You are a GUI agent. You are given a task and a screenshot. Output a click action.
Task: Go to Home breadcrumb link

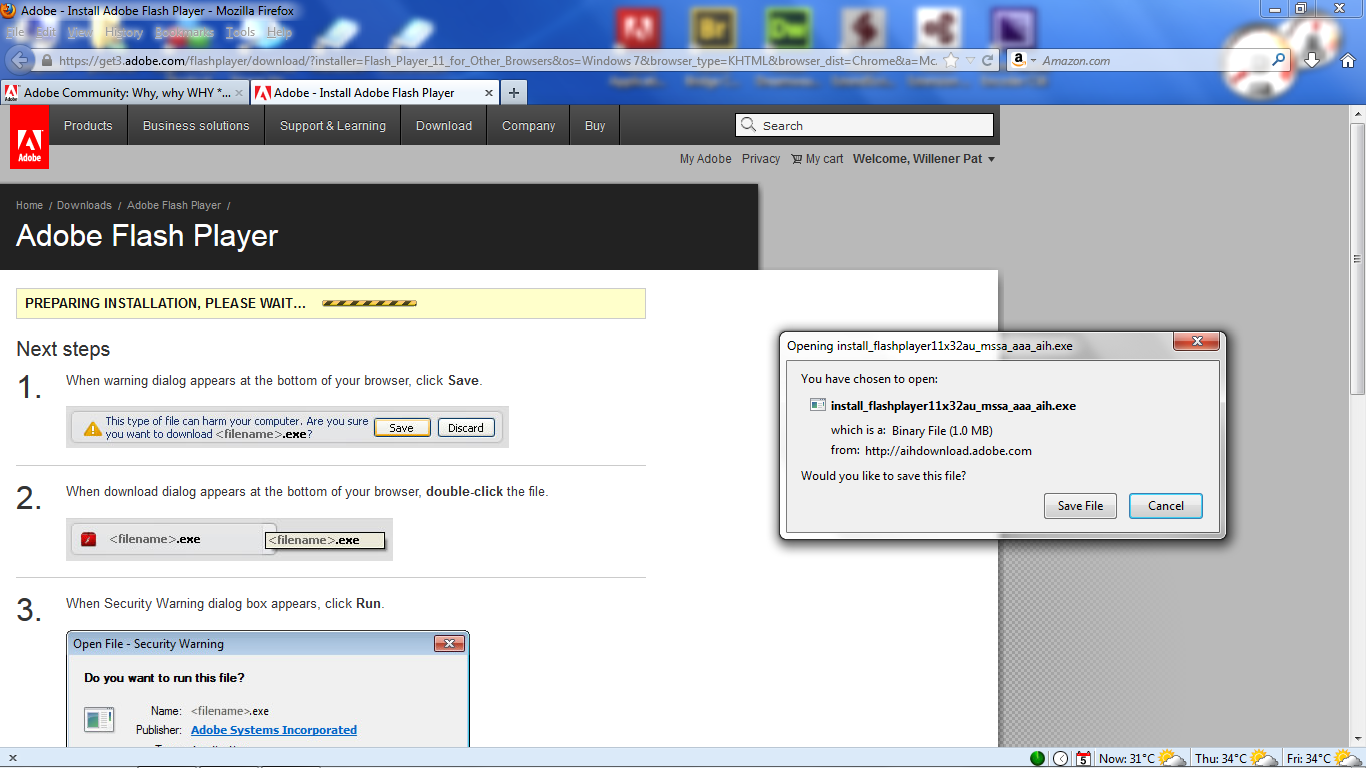point(29,205)
